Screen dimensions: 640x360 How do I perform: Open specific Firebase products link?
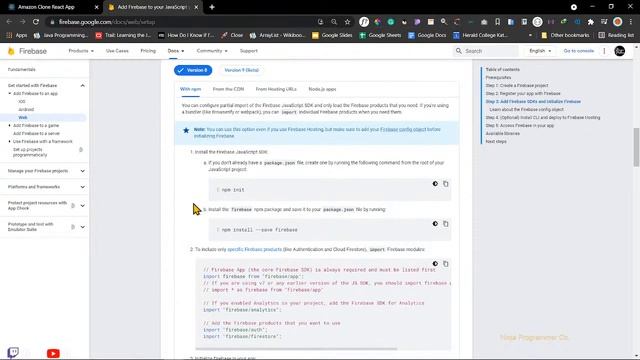254,249
